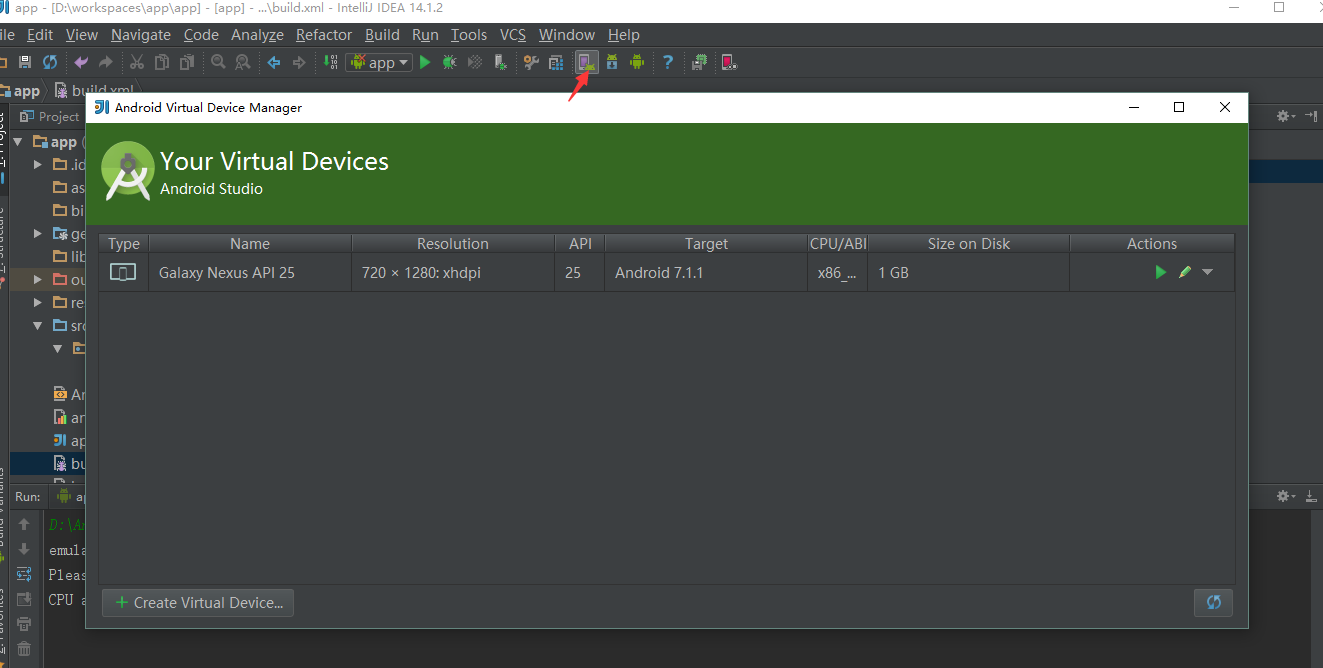Viewport: 1323px width, 668px height.
Task: Open the Build menu
Action: [382, 34]
